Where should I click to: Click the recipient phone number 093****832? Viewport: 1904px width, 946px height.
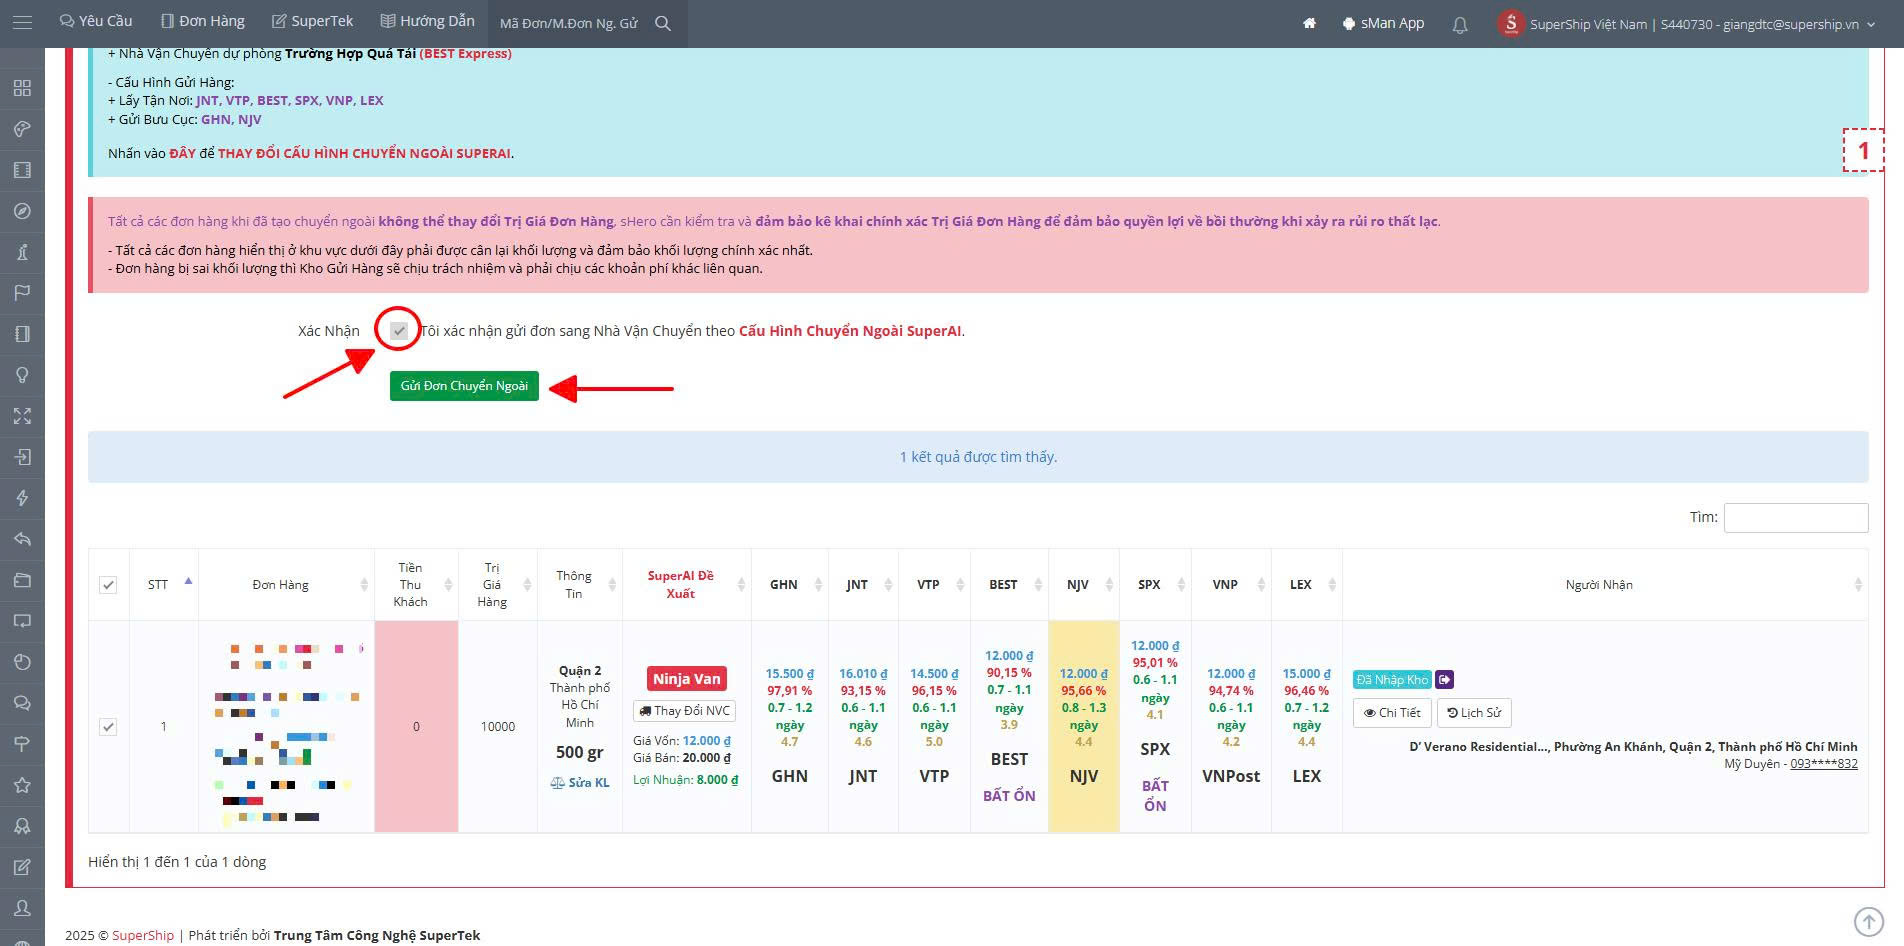1824,764
